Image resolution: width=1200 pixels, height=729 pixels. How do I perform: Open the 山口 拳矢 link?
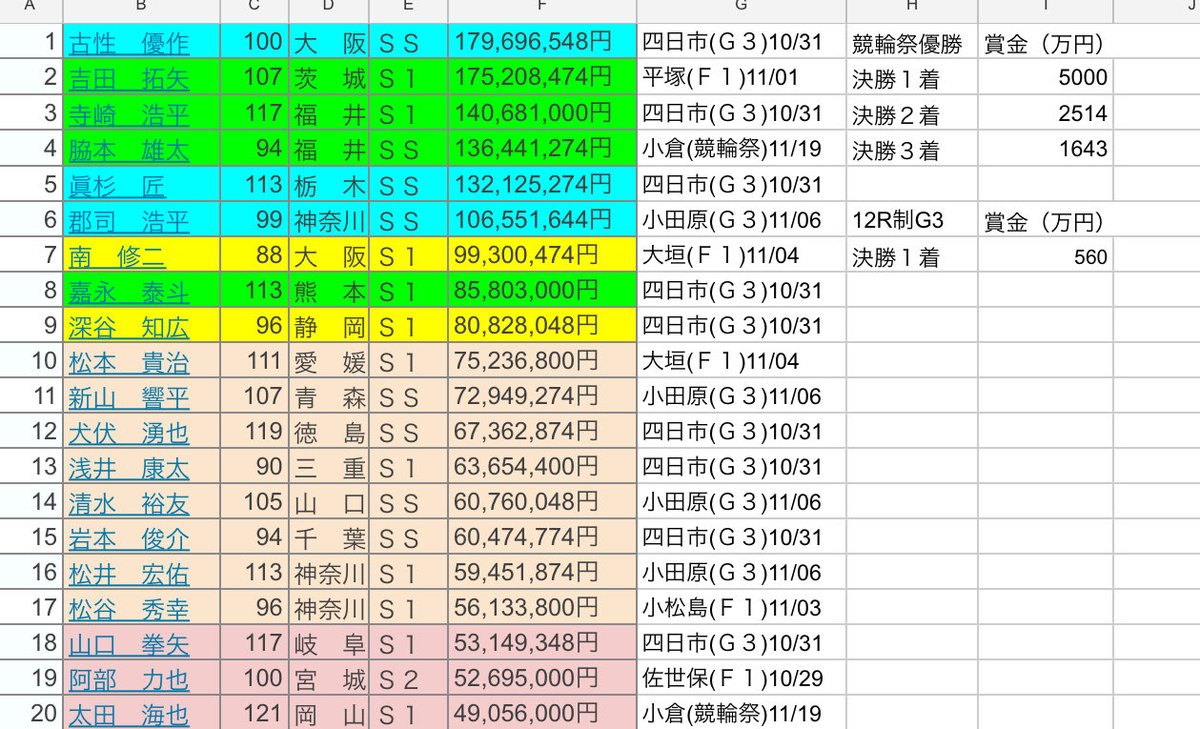pyautogui.click(x=128, y=644)
